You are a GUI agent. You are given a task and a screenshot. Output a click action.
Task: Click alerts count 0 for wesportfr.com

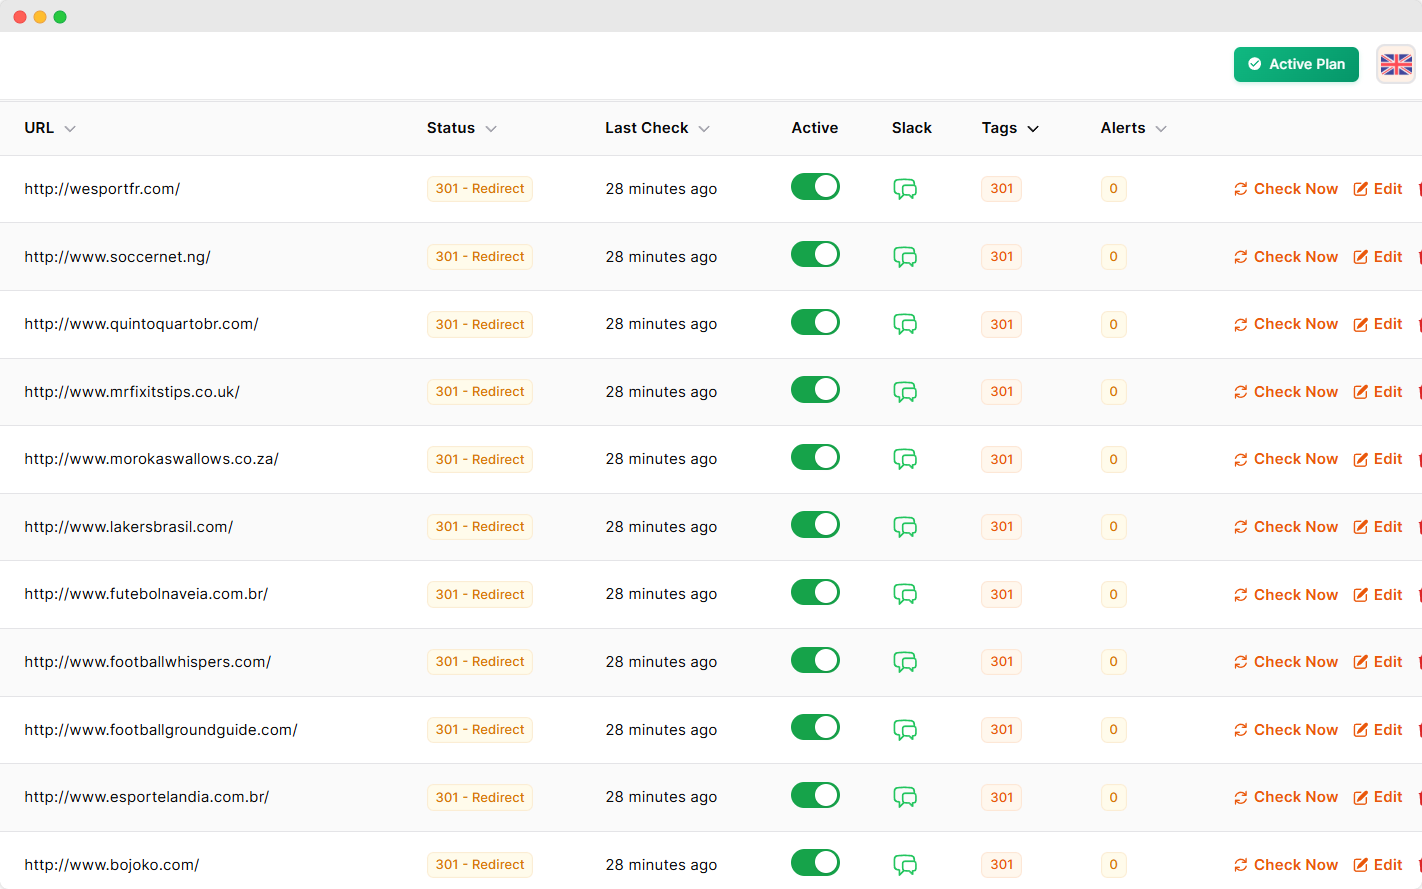[x=1113, y=189]
